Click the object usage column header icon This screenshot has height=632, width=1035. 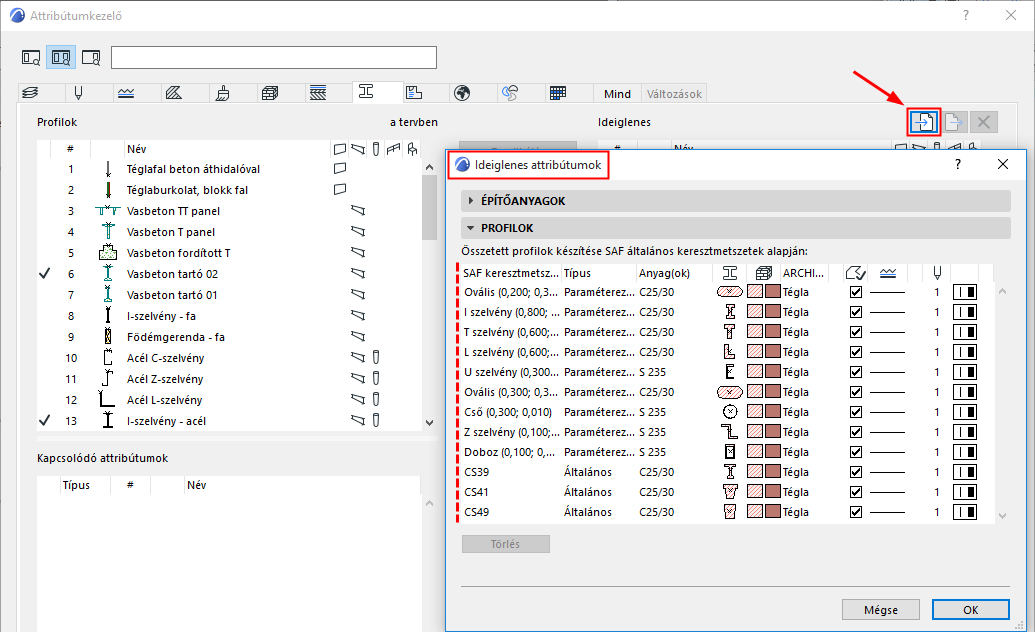click(x=412, y=149)
